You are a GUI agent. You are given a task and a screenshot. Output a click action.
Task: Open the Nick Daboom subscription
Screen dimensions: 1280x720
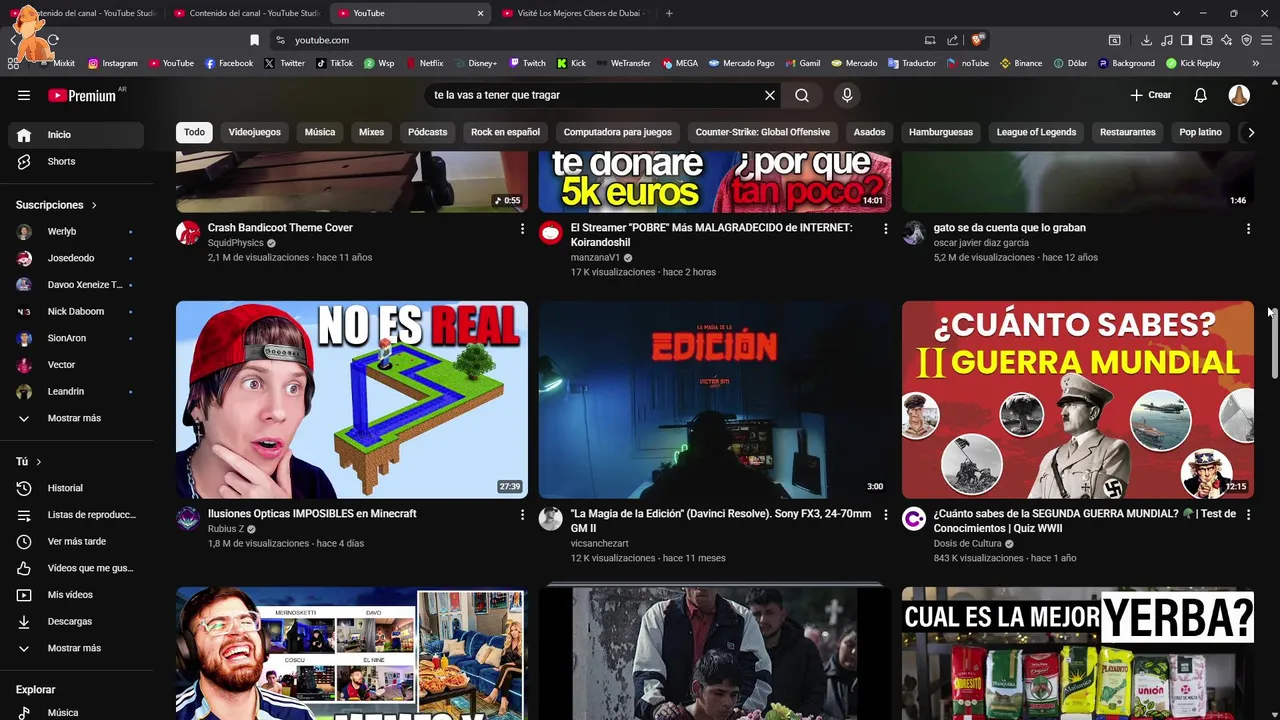tap(76, 311)
